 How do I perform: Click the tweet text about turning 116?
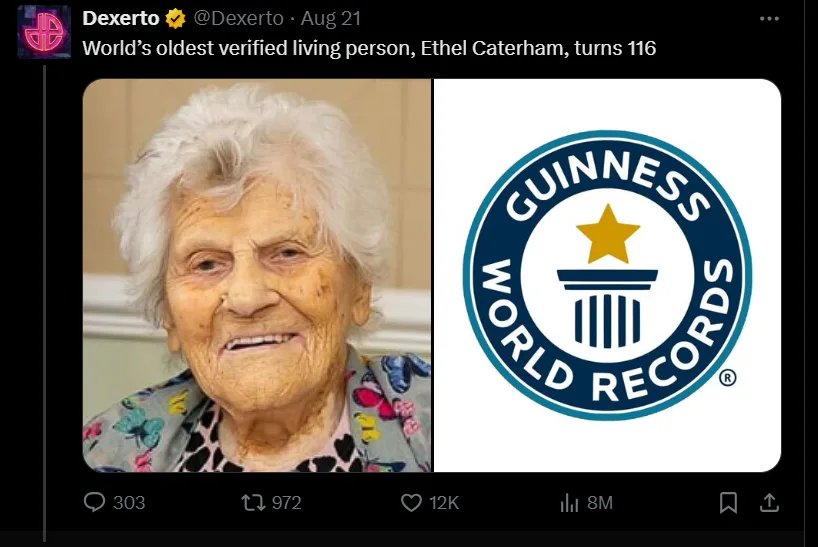pyautogui.click(x=369, y=48)
